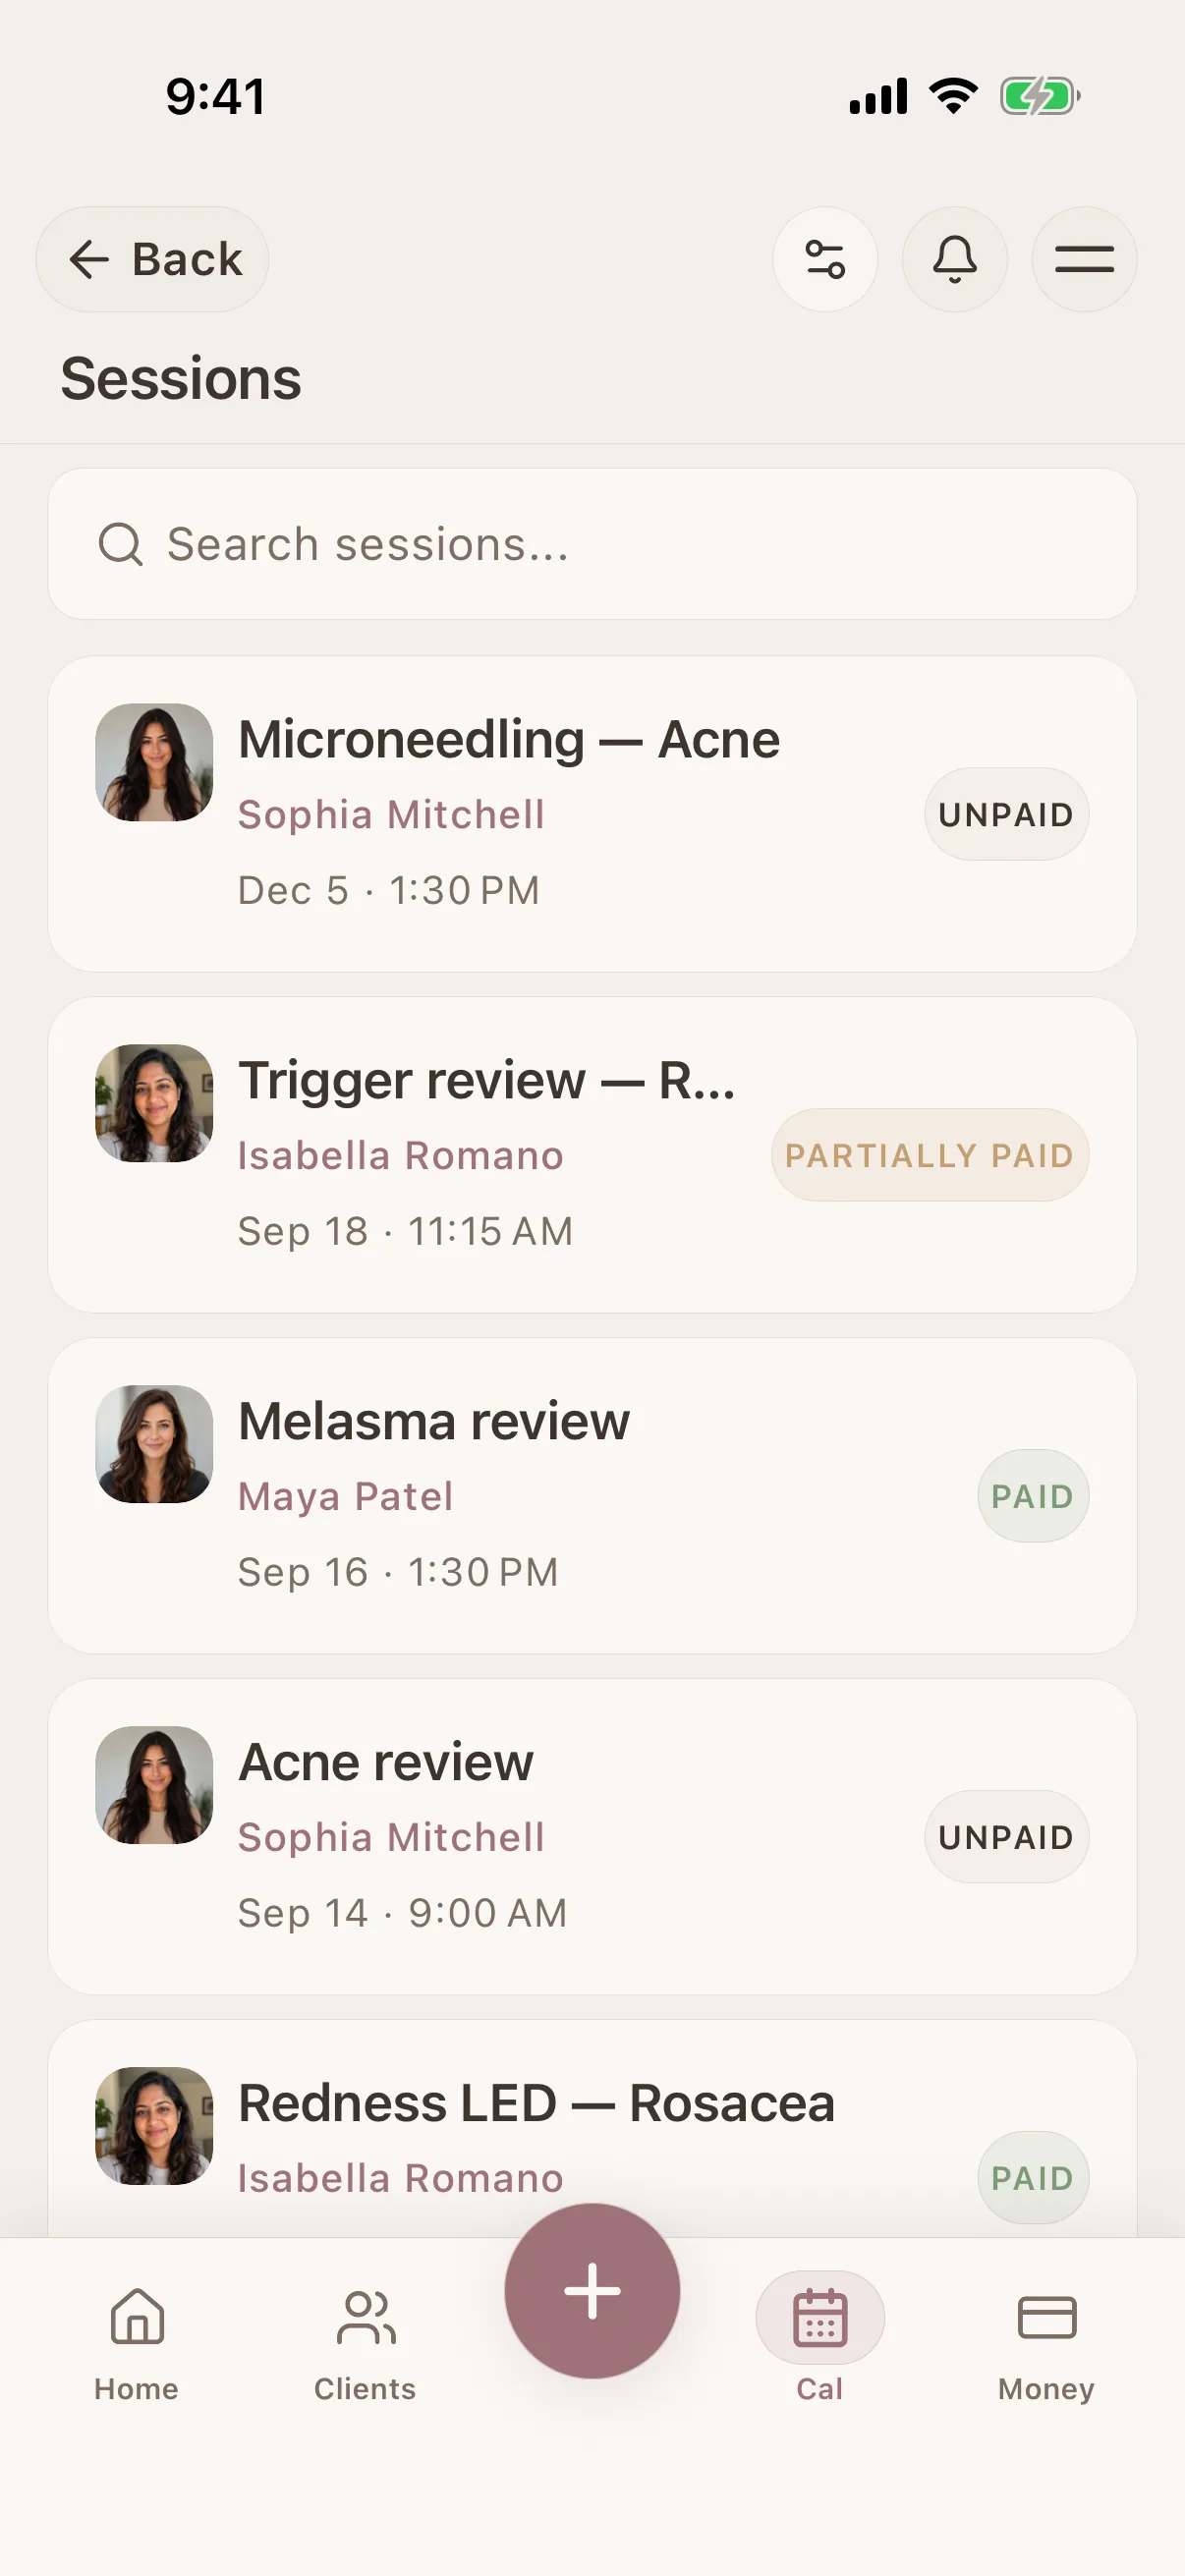Open notifications bell icon
Screen dimensions: 1185x2576
click(954, 259)
